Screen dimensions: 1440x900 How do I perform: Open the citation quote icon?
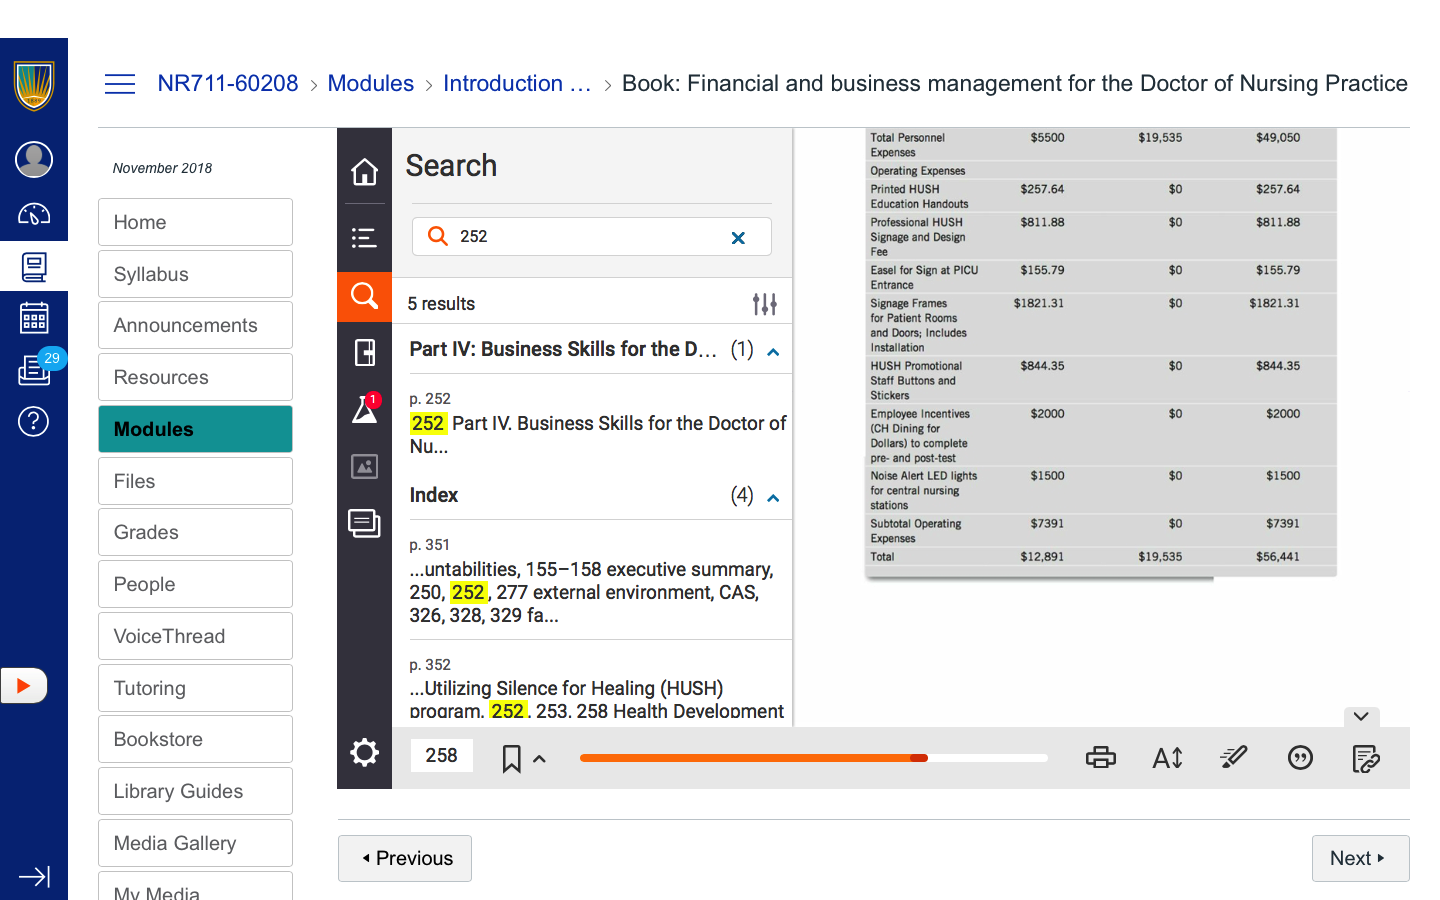[1300, 758]
